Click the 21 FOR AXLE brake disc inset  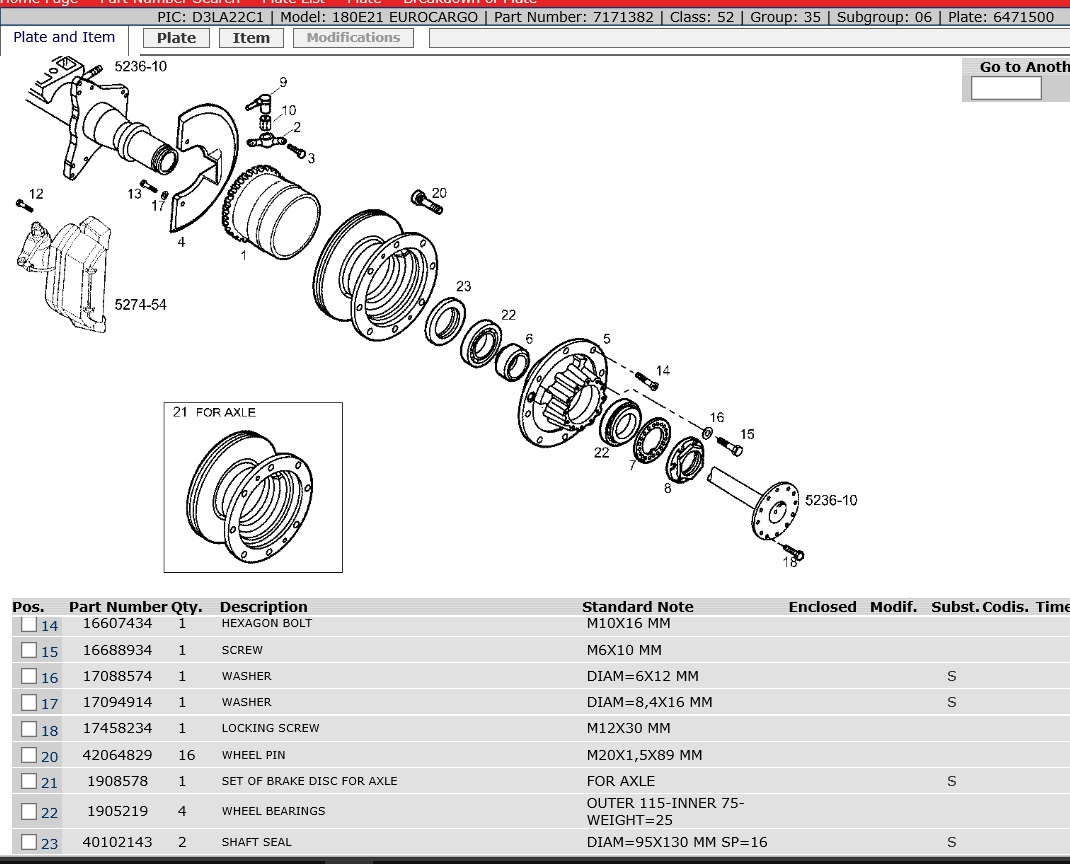tap(253, 487)
